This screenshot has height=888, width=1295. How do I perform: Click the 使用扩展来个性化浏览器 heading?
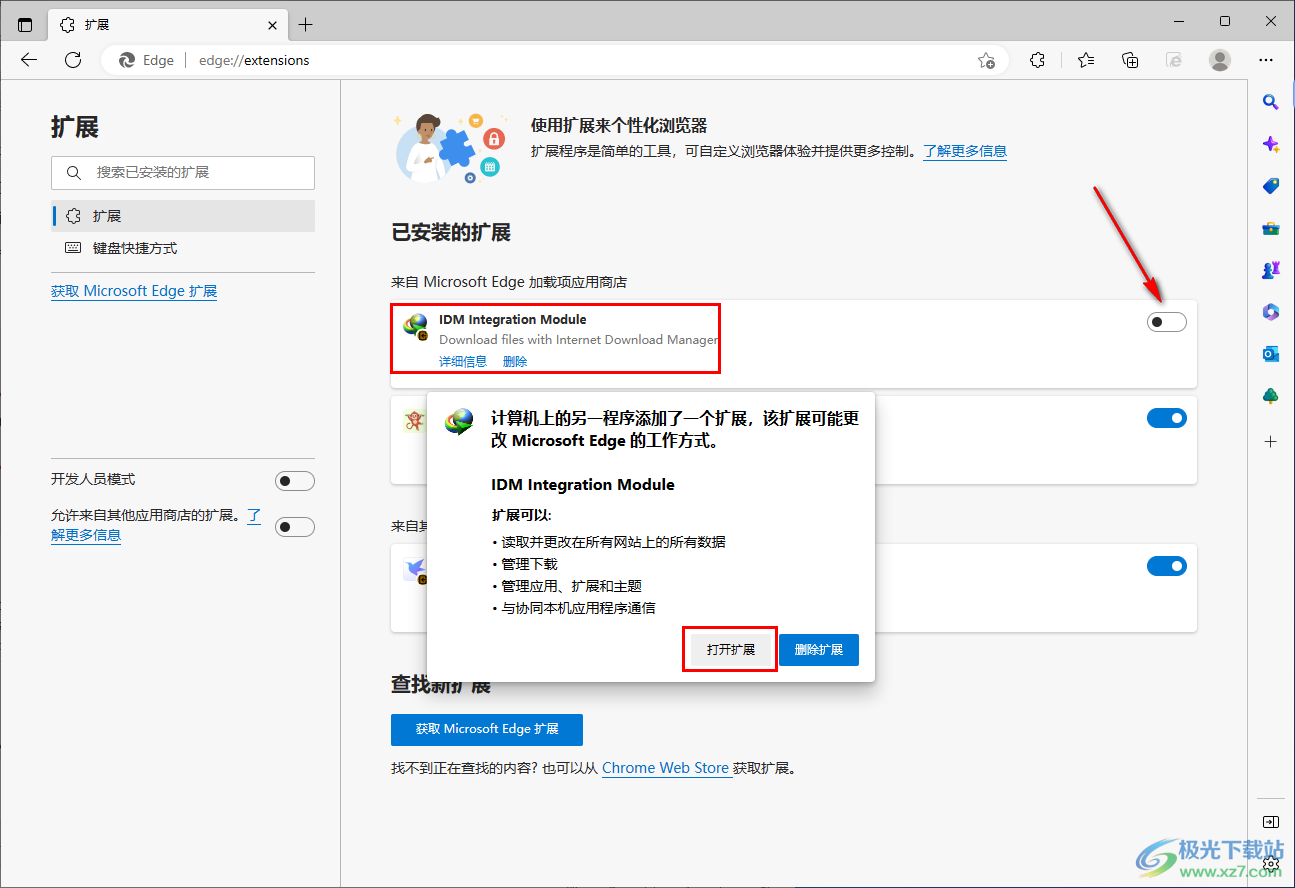tap(619, 125)
